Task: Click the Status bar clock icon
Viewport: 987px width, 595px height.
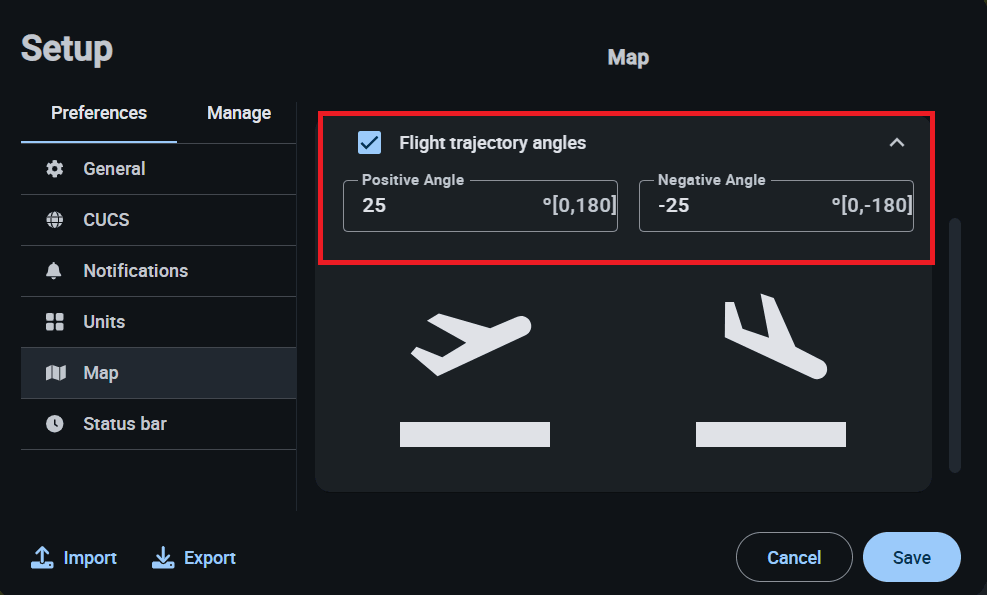Action: click(x=55, y=424)
